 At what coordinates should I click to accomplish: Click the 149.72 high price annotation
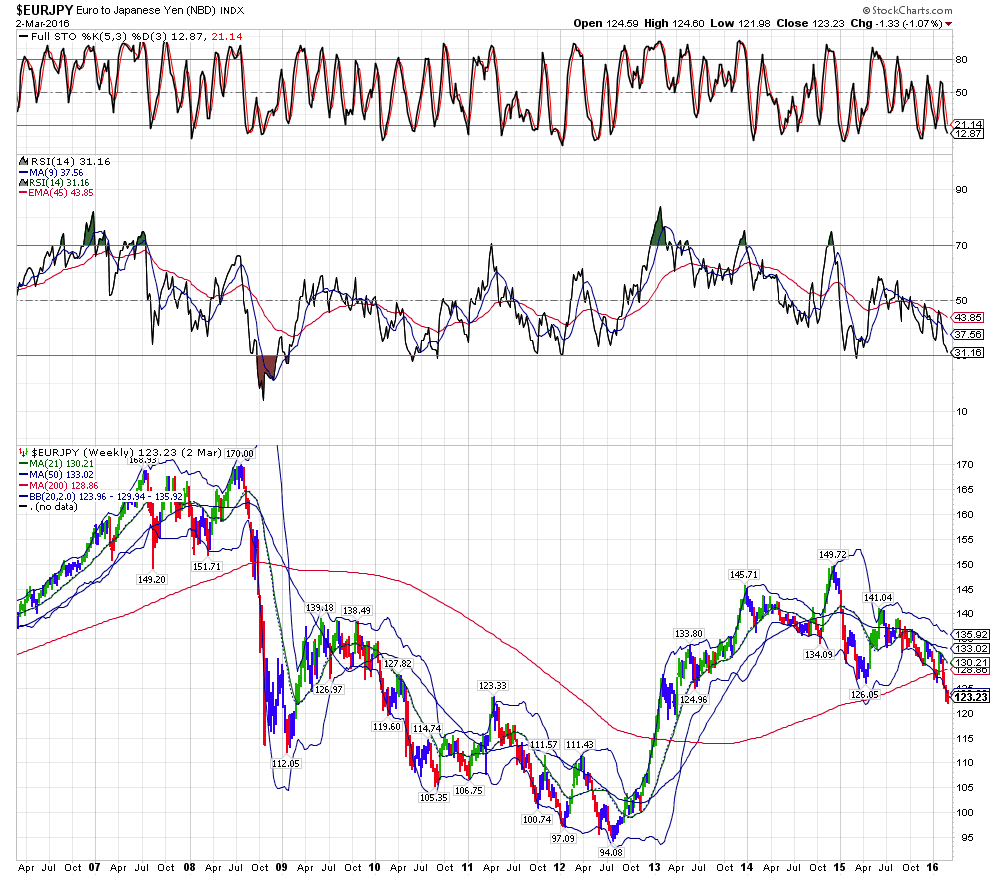[x=832, y=554]
